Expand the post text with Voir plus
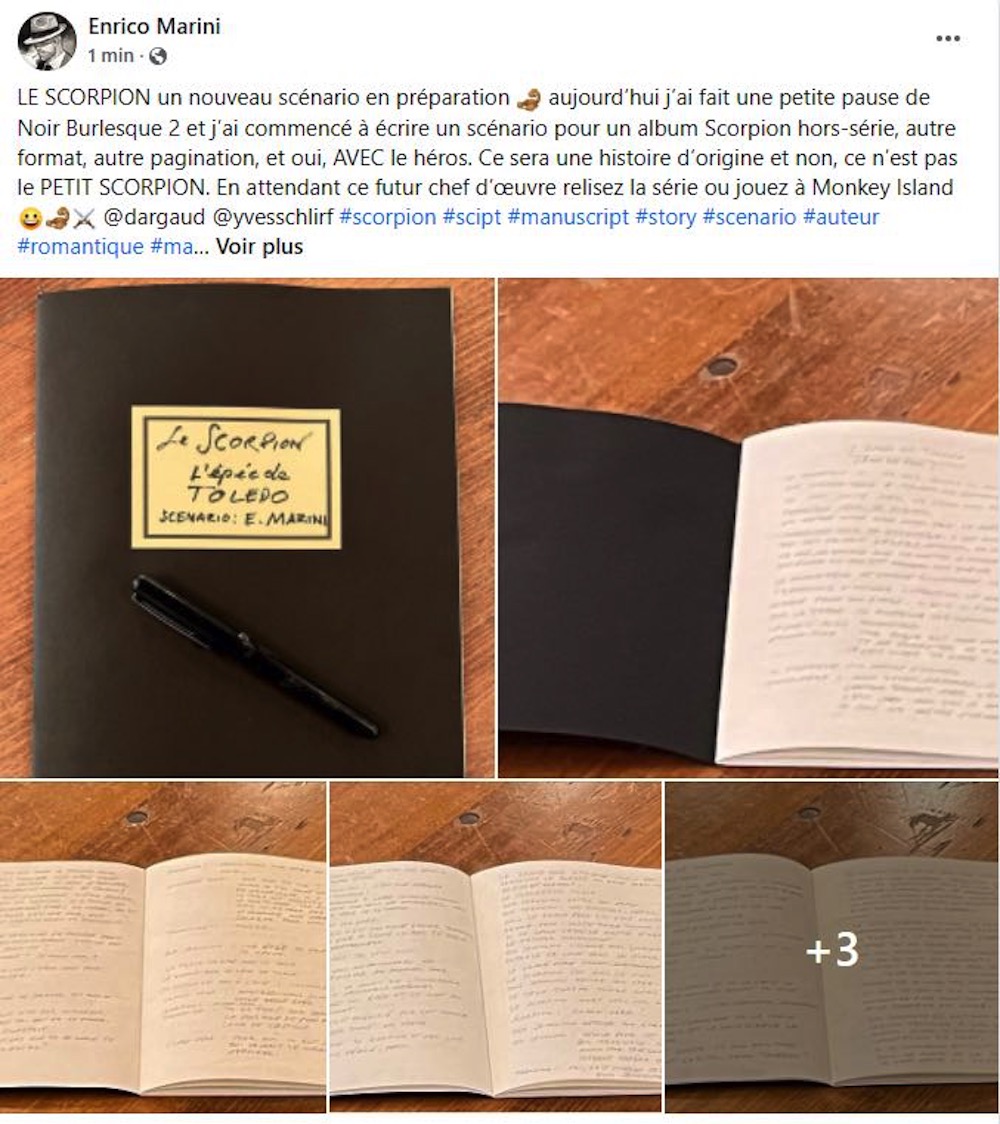 pos(259,247)
